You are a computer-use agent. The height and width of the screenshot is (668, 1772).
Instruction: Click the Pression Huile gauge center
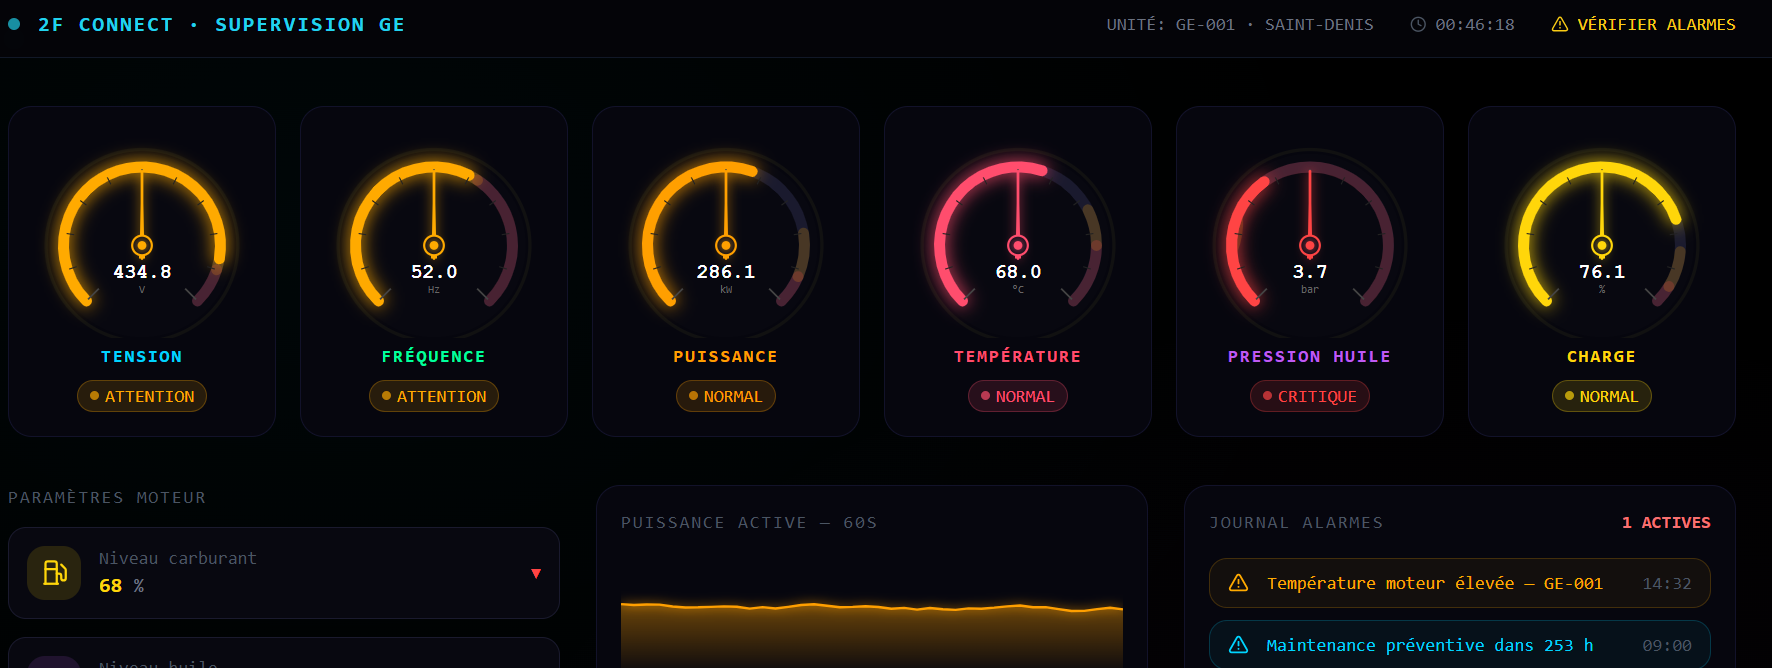pyautogui.click(x=1309, y=245)
